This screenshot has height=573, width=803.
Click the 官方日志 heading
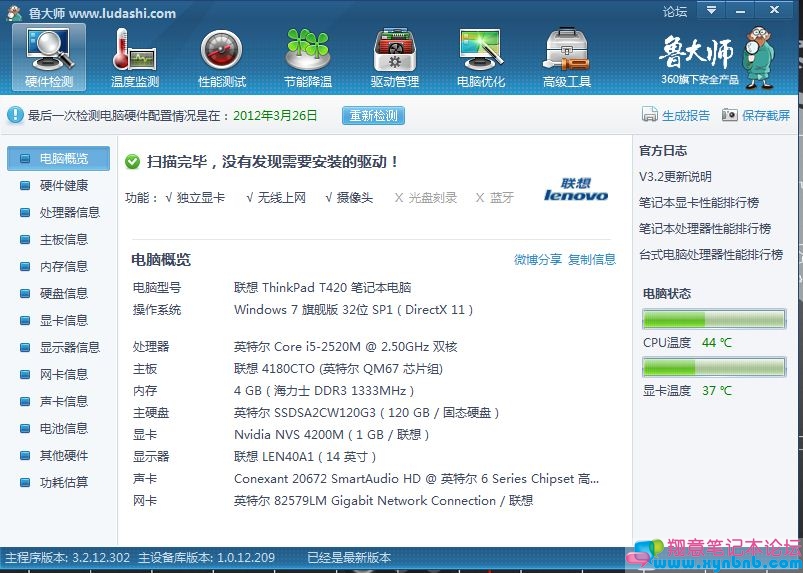(663, 151)
